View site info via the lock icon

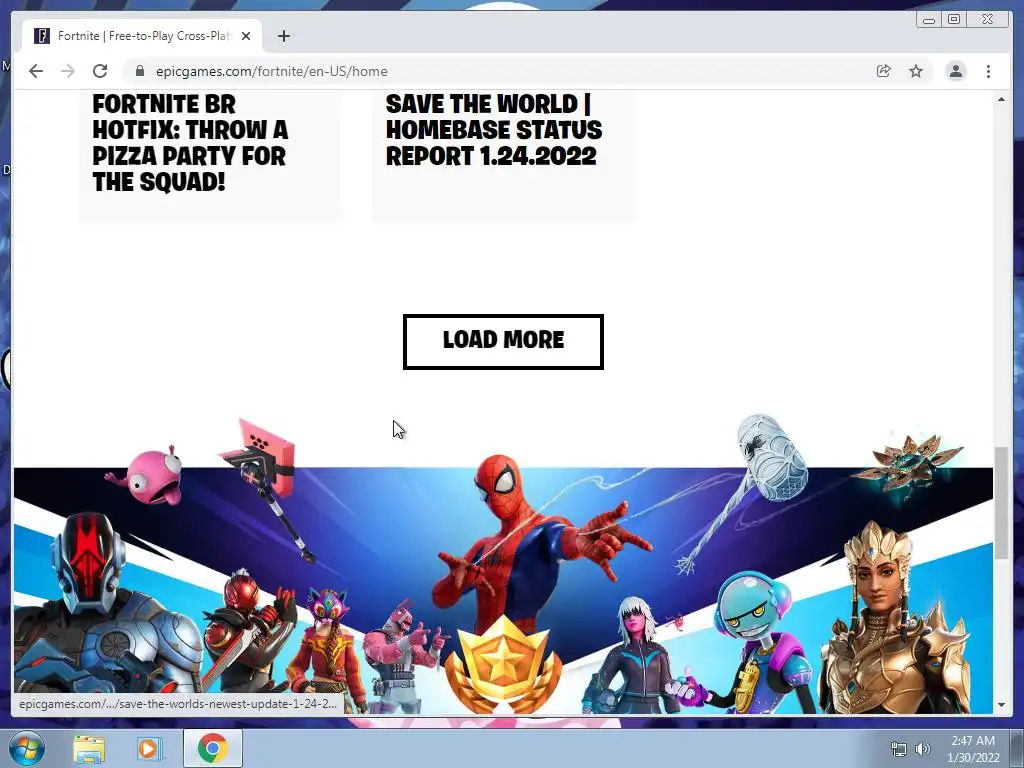click(x=140, y=71)
